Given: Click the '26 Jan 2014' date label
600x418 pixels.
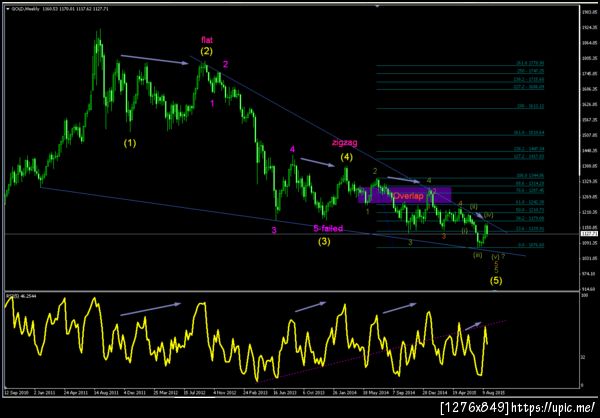Looking at the screenshot, I should tap(343, 393).
